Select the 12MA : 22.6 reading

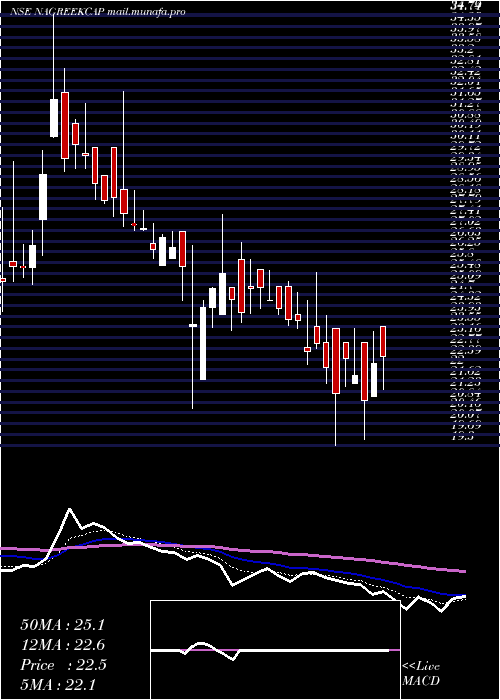(62, 645)
